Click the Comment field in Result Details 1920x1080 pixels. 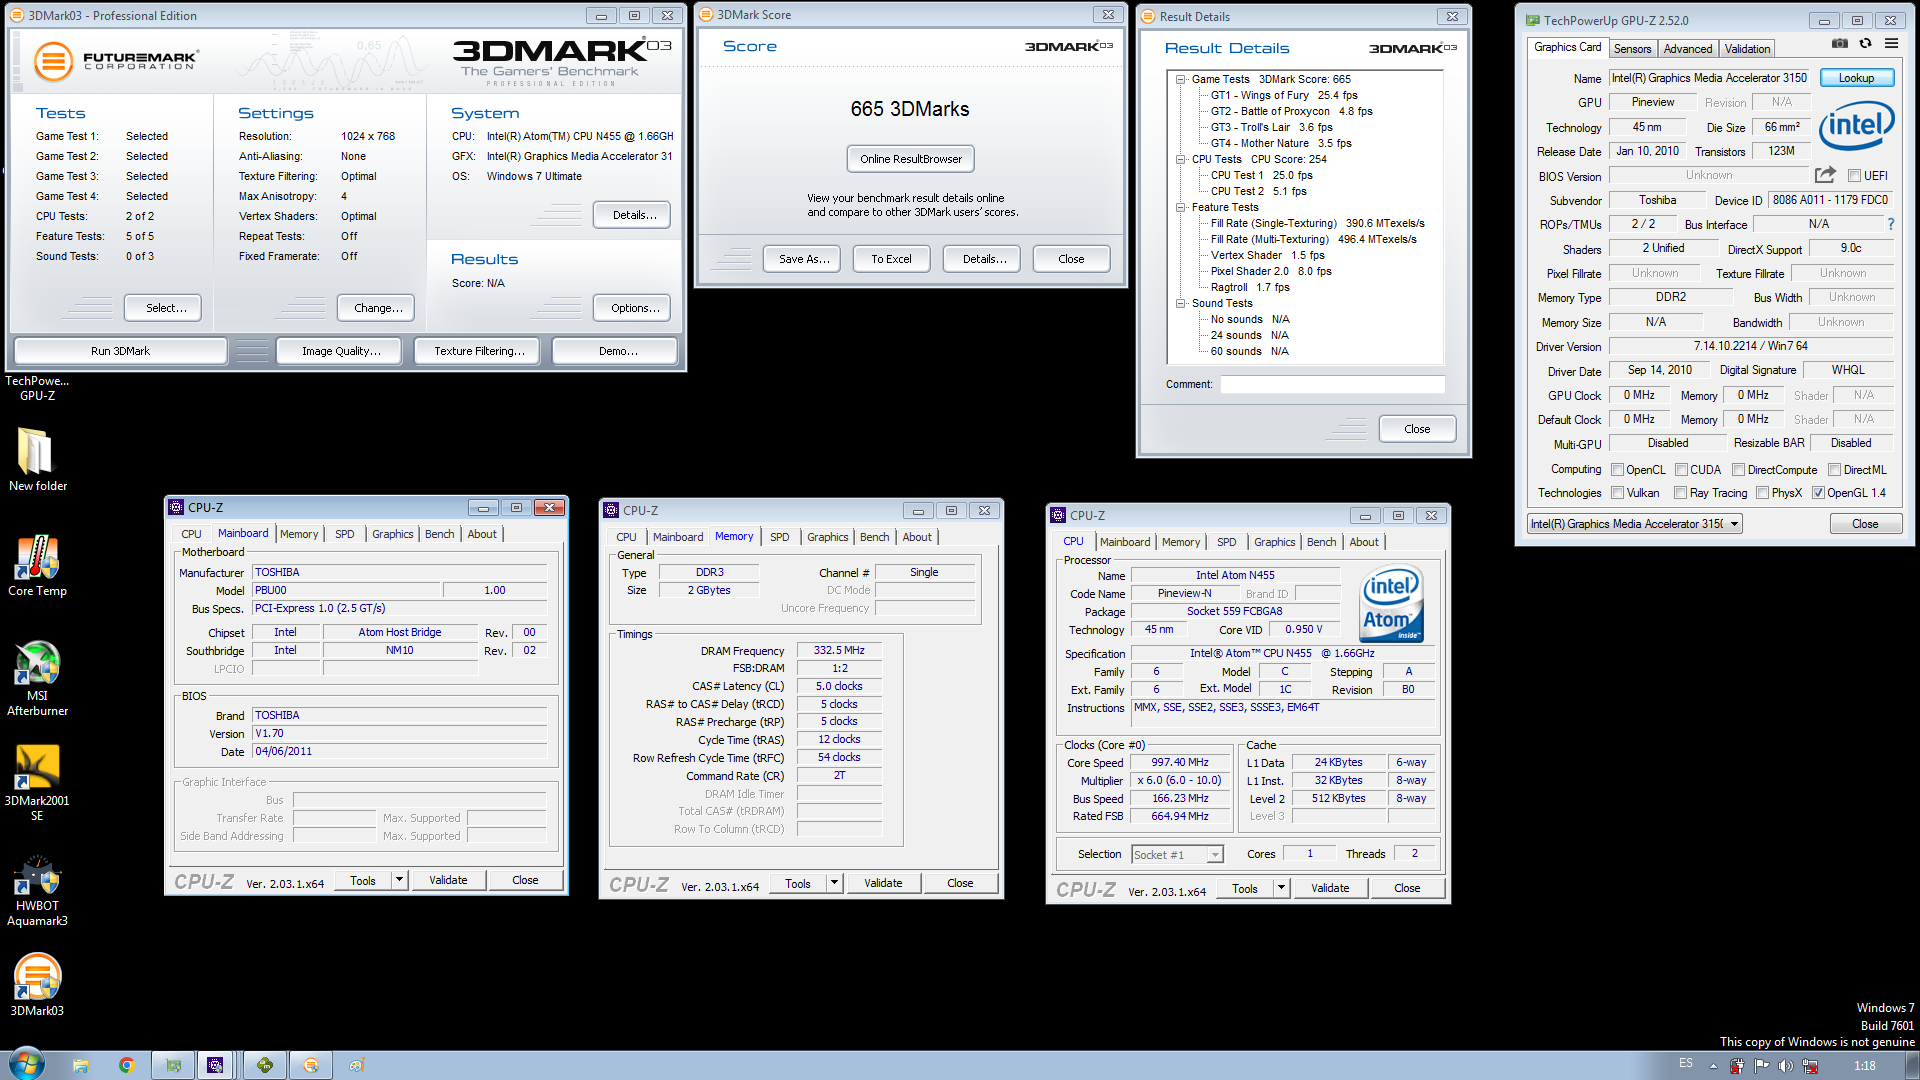pyautogui.click(x=1332, y=384)
